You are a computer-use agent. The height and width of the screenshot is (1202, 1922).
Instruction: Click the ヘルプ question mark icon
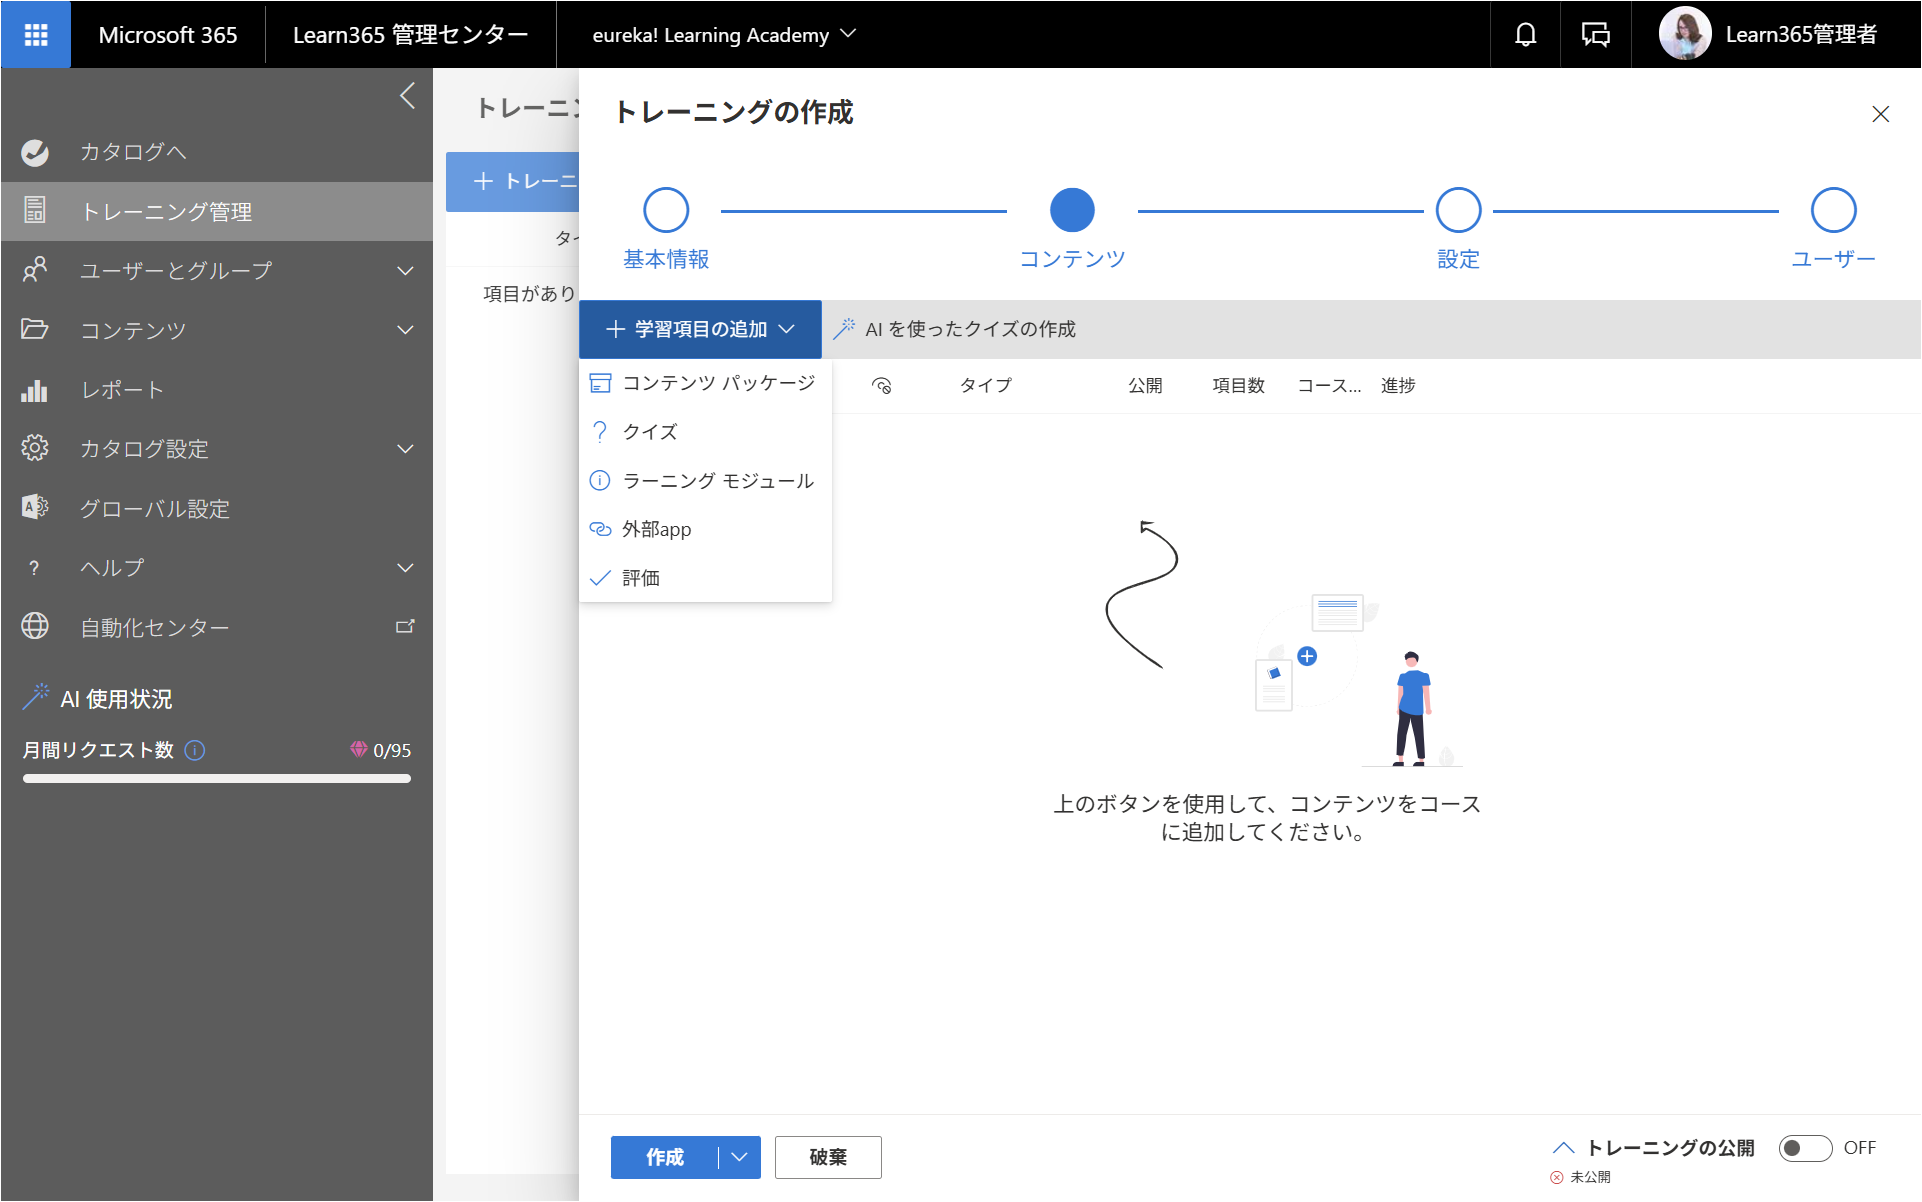[35, 568]
